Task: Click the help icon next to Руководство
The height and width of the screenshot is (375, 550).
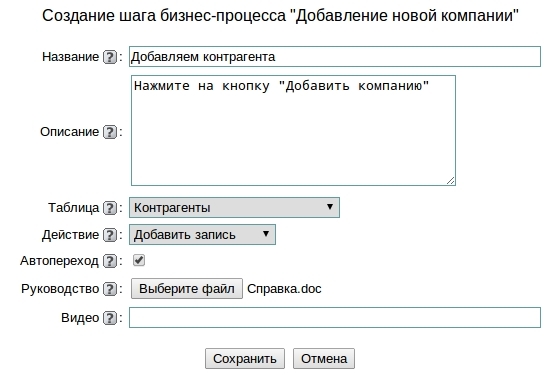Action: [110, 289]
